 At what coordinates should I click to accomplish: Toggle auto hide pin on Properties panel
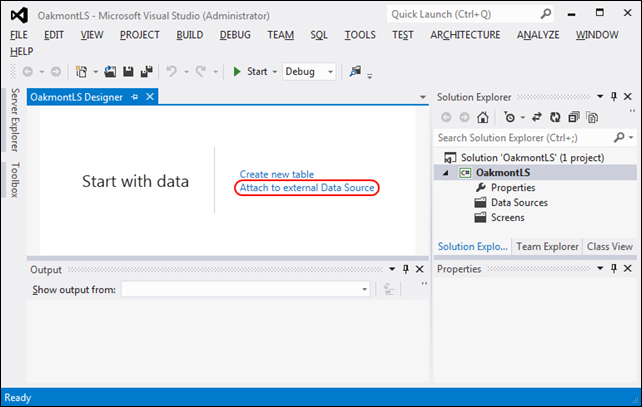point(614,268)
